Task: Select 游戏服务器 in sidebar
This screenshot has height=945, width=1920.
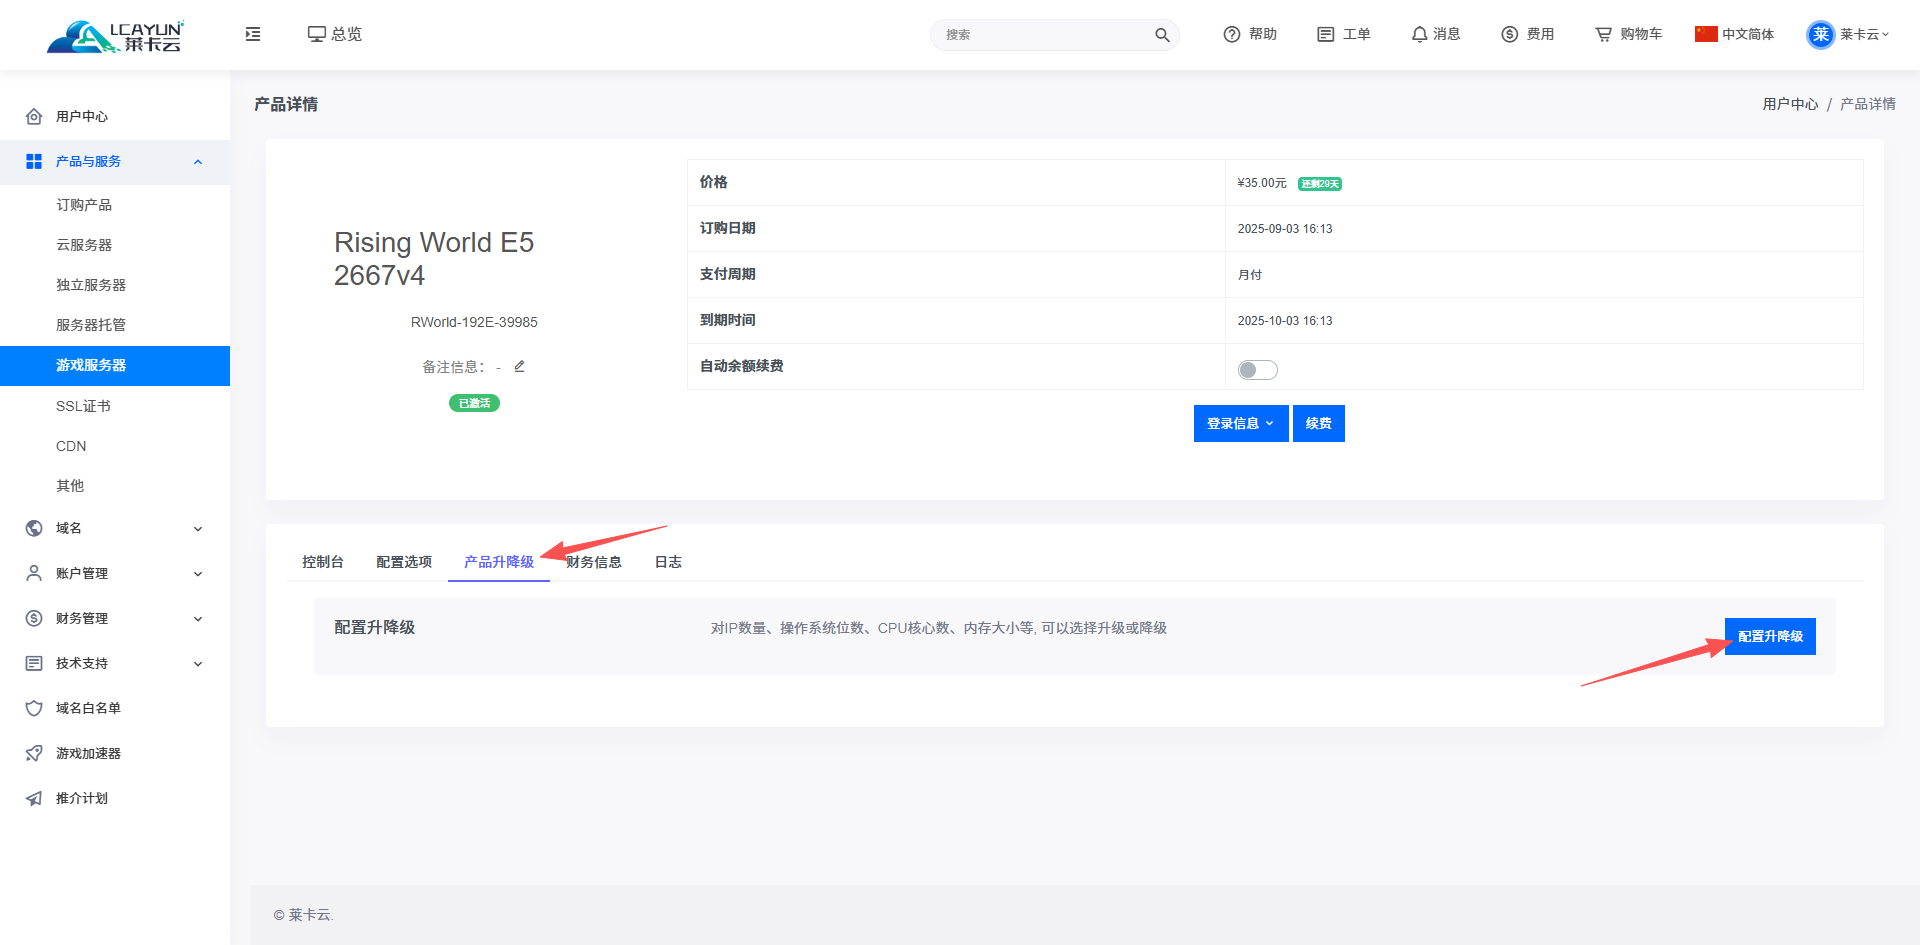Action: coord(115,366)
